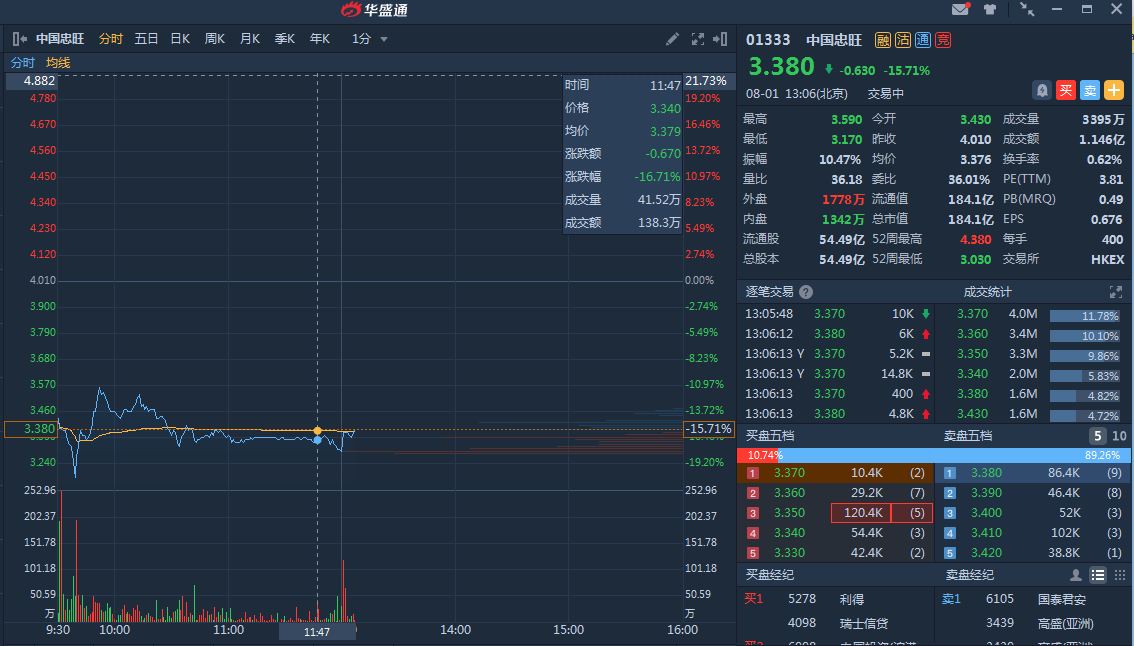This screenshot has height=646, width=1134.
Task: Click the 中国忠旺 chart title
Action: point(60,39)
